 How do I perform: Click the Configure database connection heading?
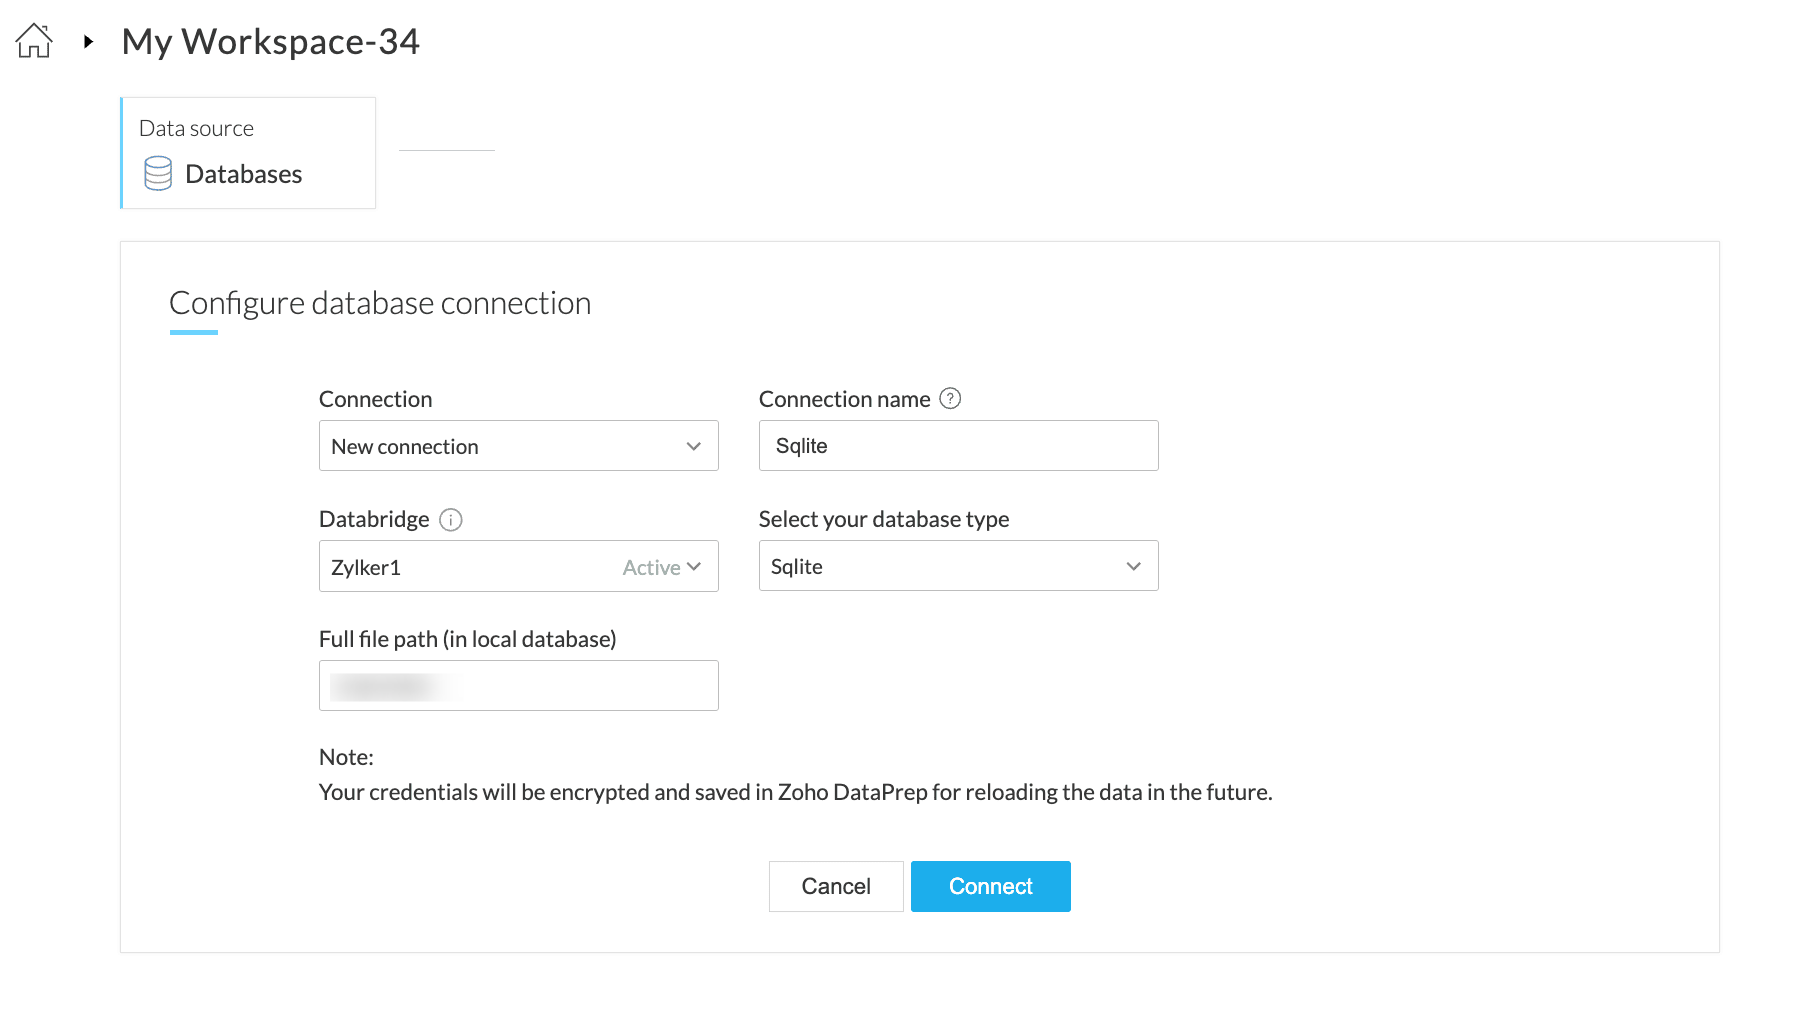pos(380,303)
